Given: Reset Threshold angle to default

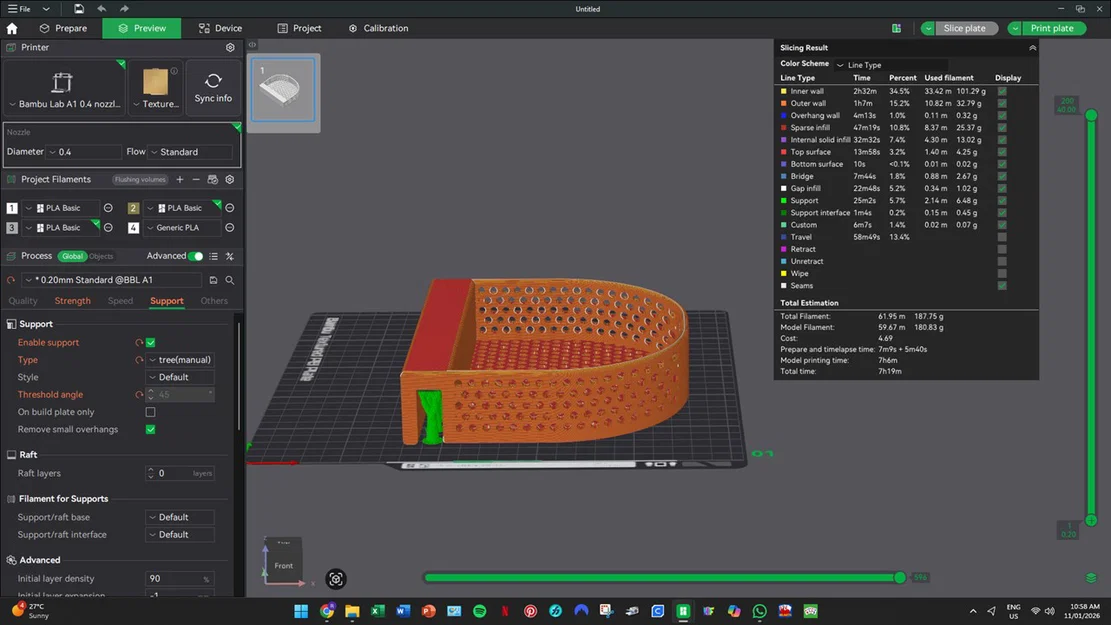Looking at the screenshot, I should (139, 395).
